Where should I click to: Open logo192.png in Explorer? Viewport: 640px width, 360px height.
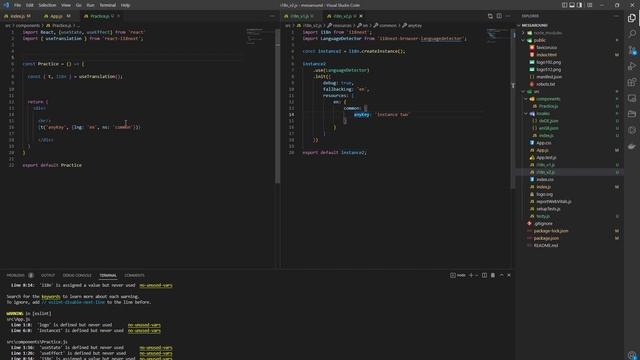[x=549, y=62]
